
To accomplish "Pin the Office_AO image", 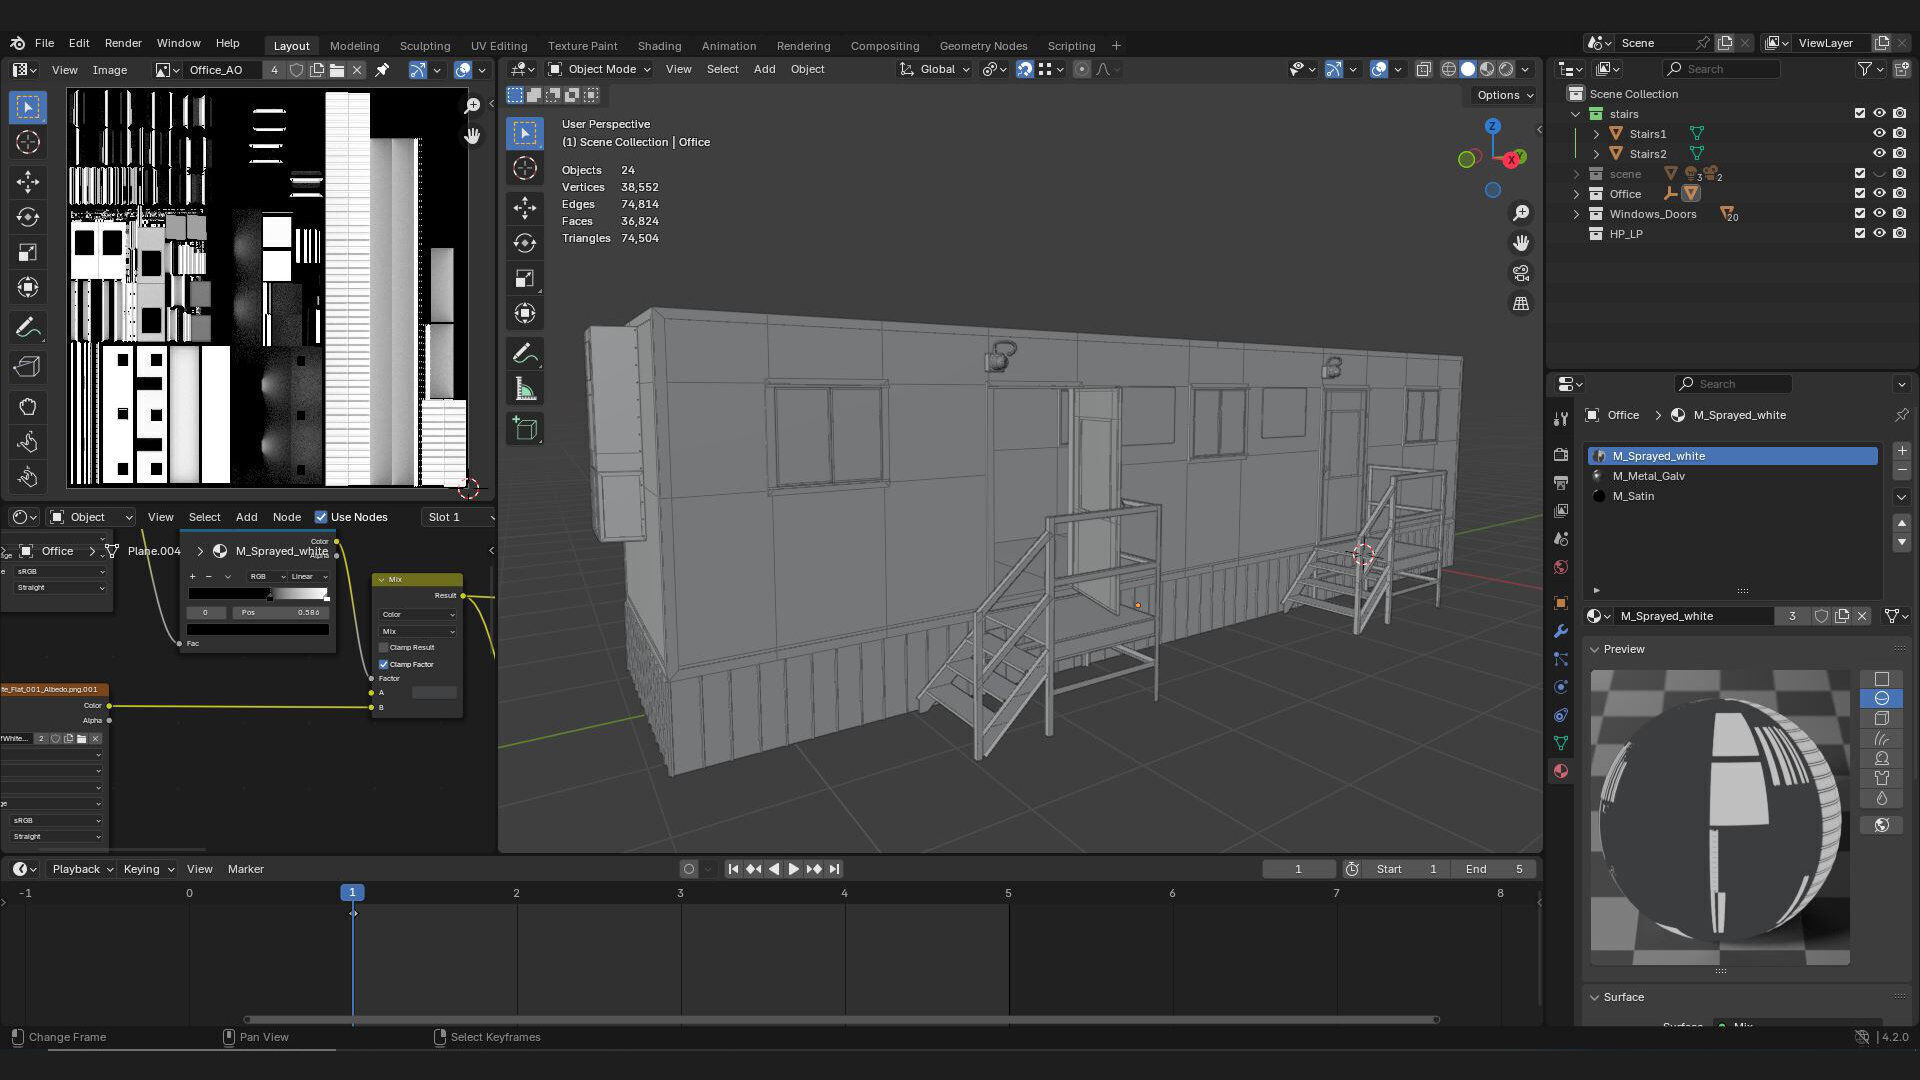I will pos(382,70).
